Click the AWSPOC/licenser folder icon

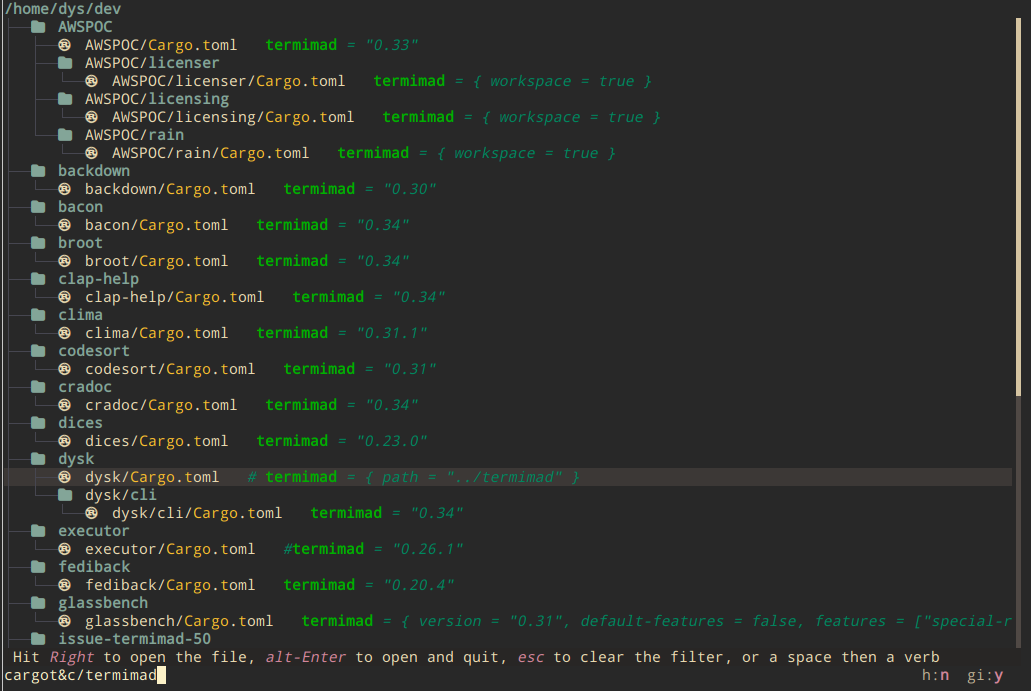coord(65,63)
